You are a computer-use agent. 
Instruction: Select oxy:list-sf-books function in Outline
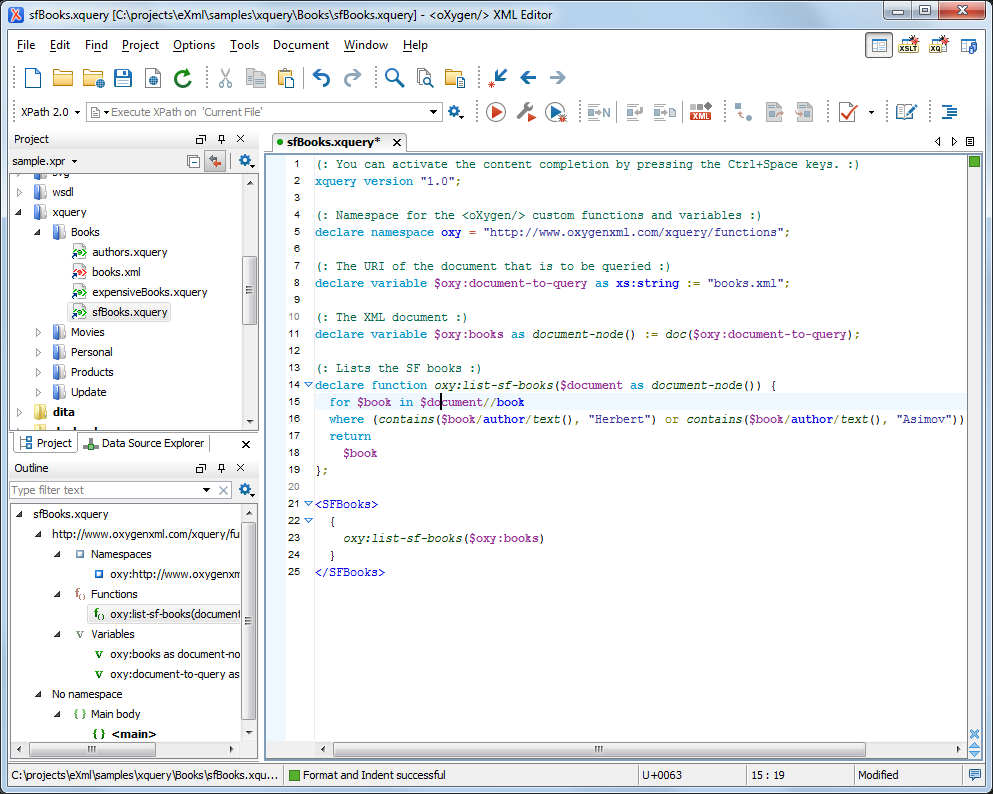pos(167,614)
